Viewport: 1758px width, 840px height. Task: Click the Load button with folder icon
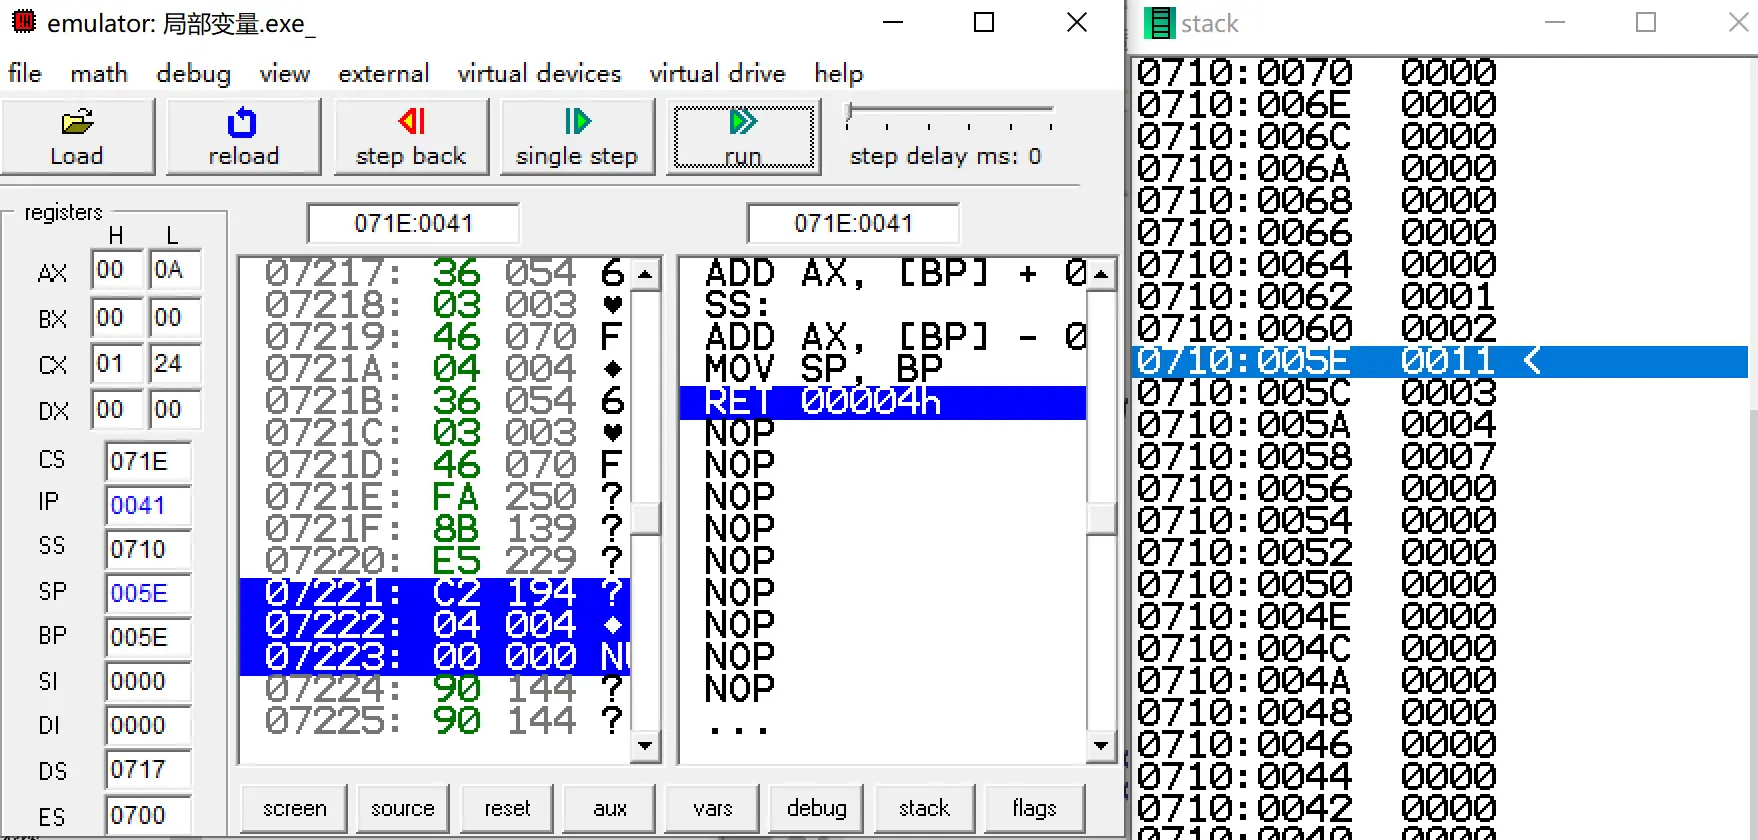tap(77, 137)
